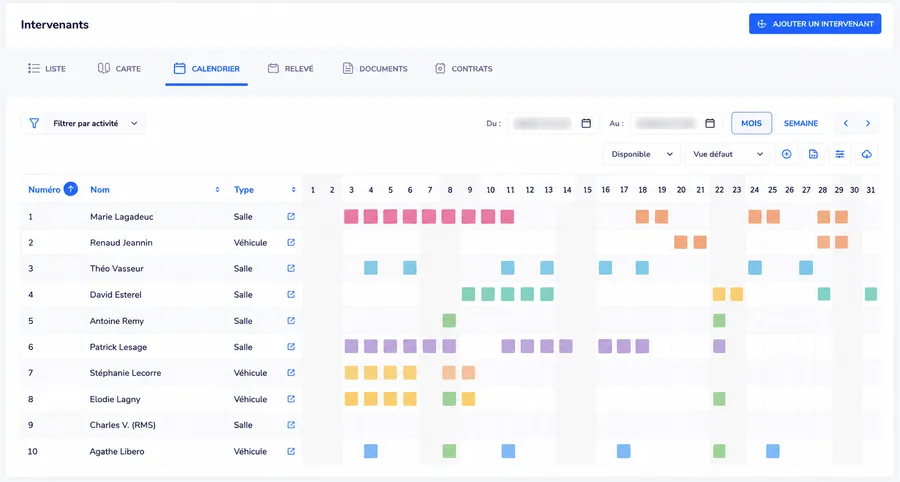Click AJOUTER UN INTERVENANT button
The height and width of the screenshot is (482, 900).
tap(815, 24)
